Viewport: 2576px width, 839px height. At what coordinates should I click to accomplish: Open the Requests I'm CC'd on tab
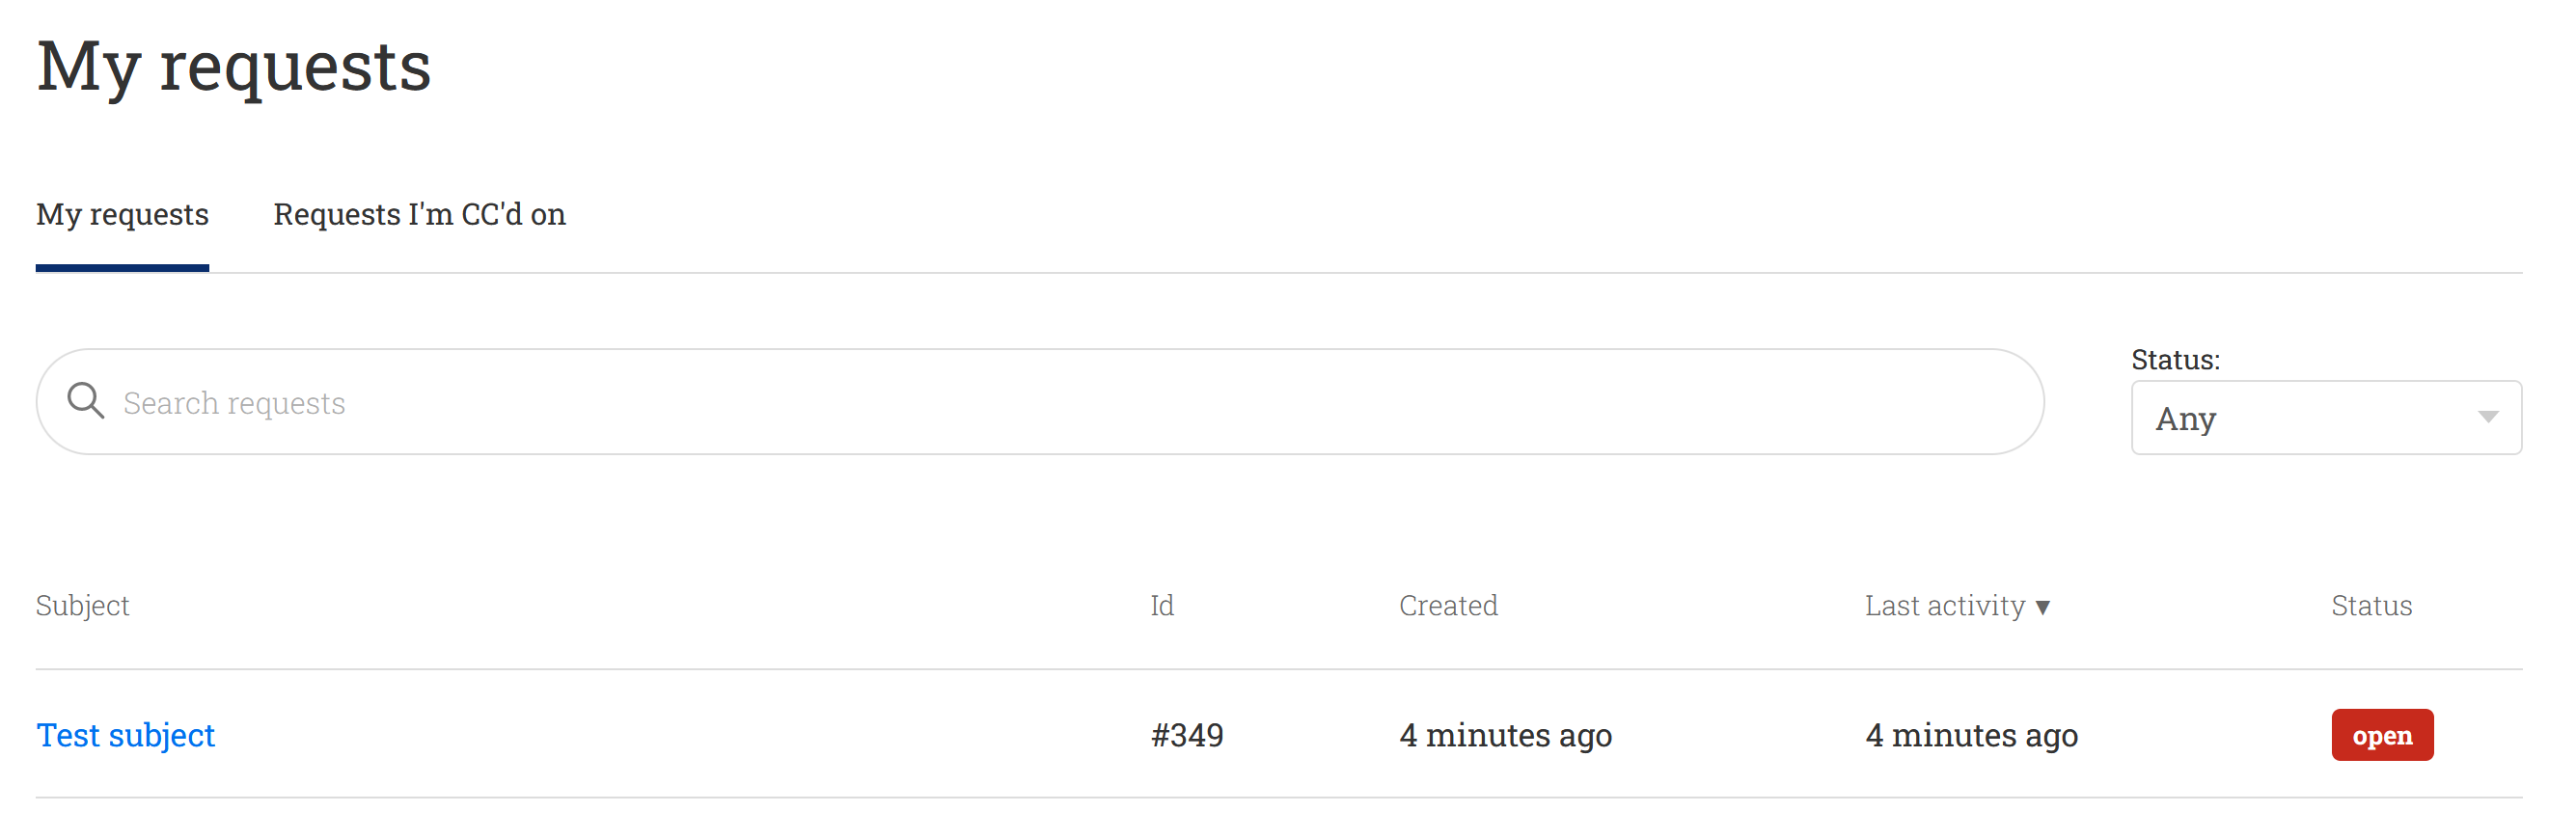tap(419, 214)
